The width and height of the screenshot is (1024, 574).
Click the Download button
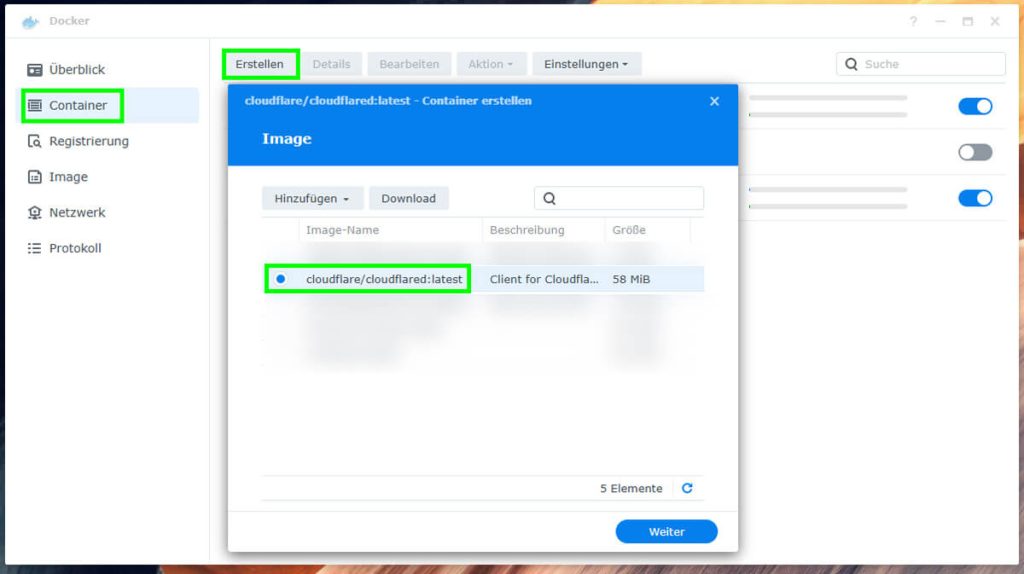tap(409, 199)
